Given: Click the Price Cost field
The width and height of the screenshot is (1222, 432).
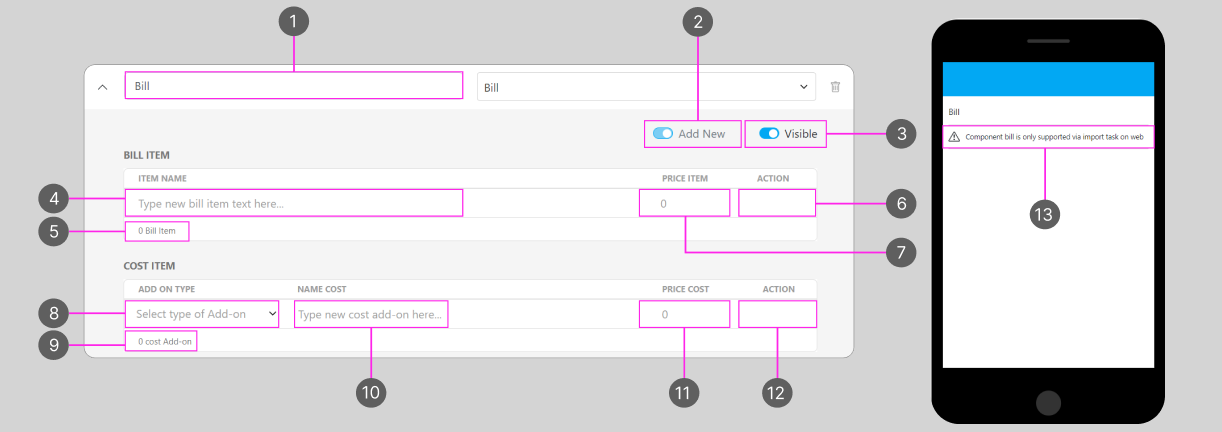Looking at the screenshot, I should pos(684,314).
